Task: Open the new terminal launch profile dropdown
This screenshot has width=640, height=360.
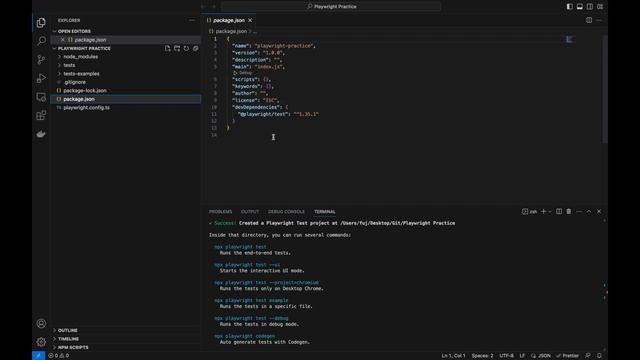Action: (550, 211)
